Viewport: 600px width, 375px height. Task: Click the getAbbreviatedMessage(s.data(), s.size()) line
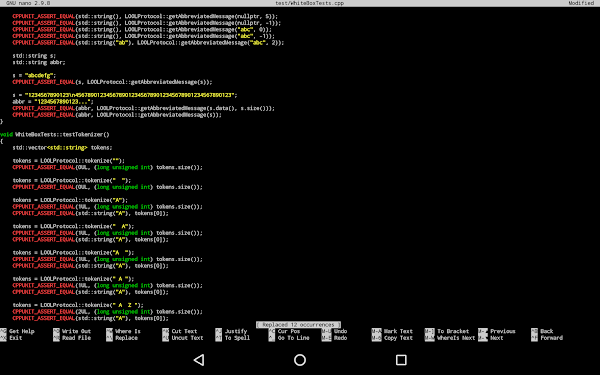(x=143, y=108)
